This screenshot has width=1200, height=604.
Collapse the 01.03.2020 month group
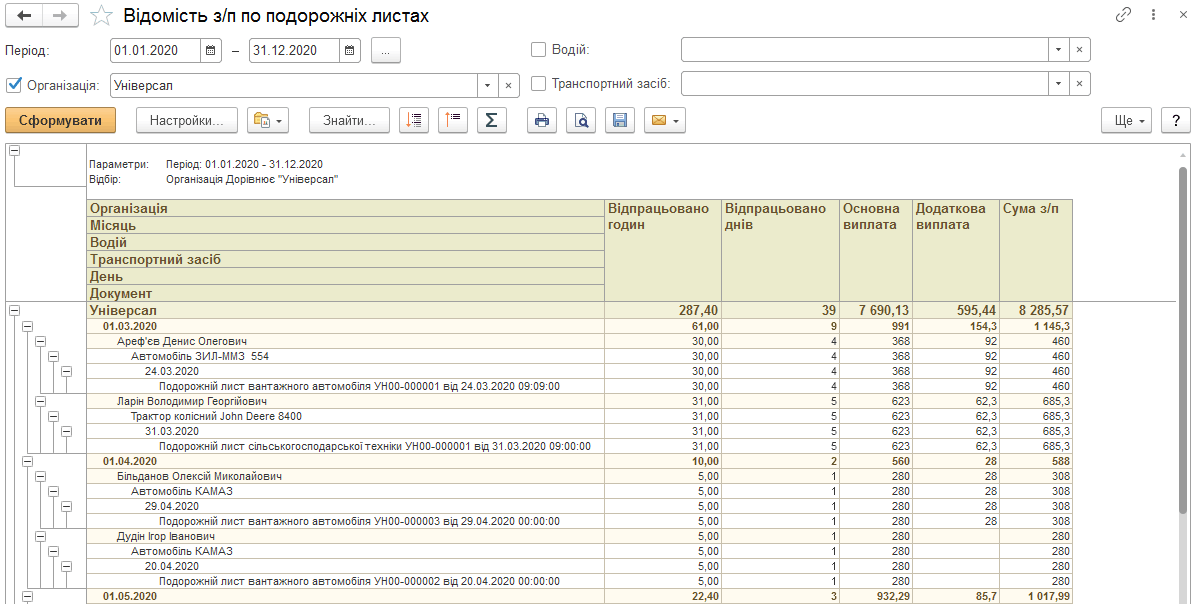pos(27,326)
